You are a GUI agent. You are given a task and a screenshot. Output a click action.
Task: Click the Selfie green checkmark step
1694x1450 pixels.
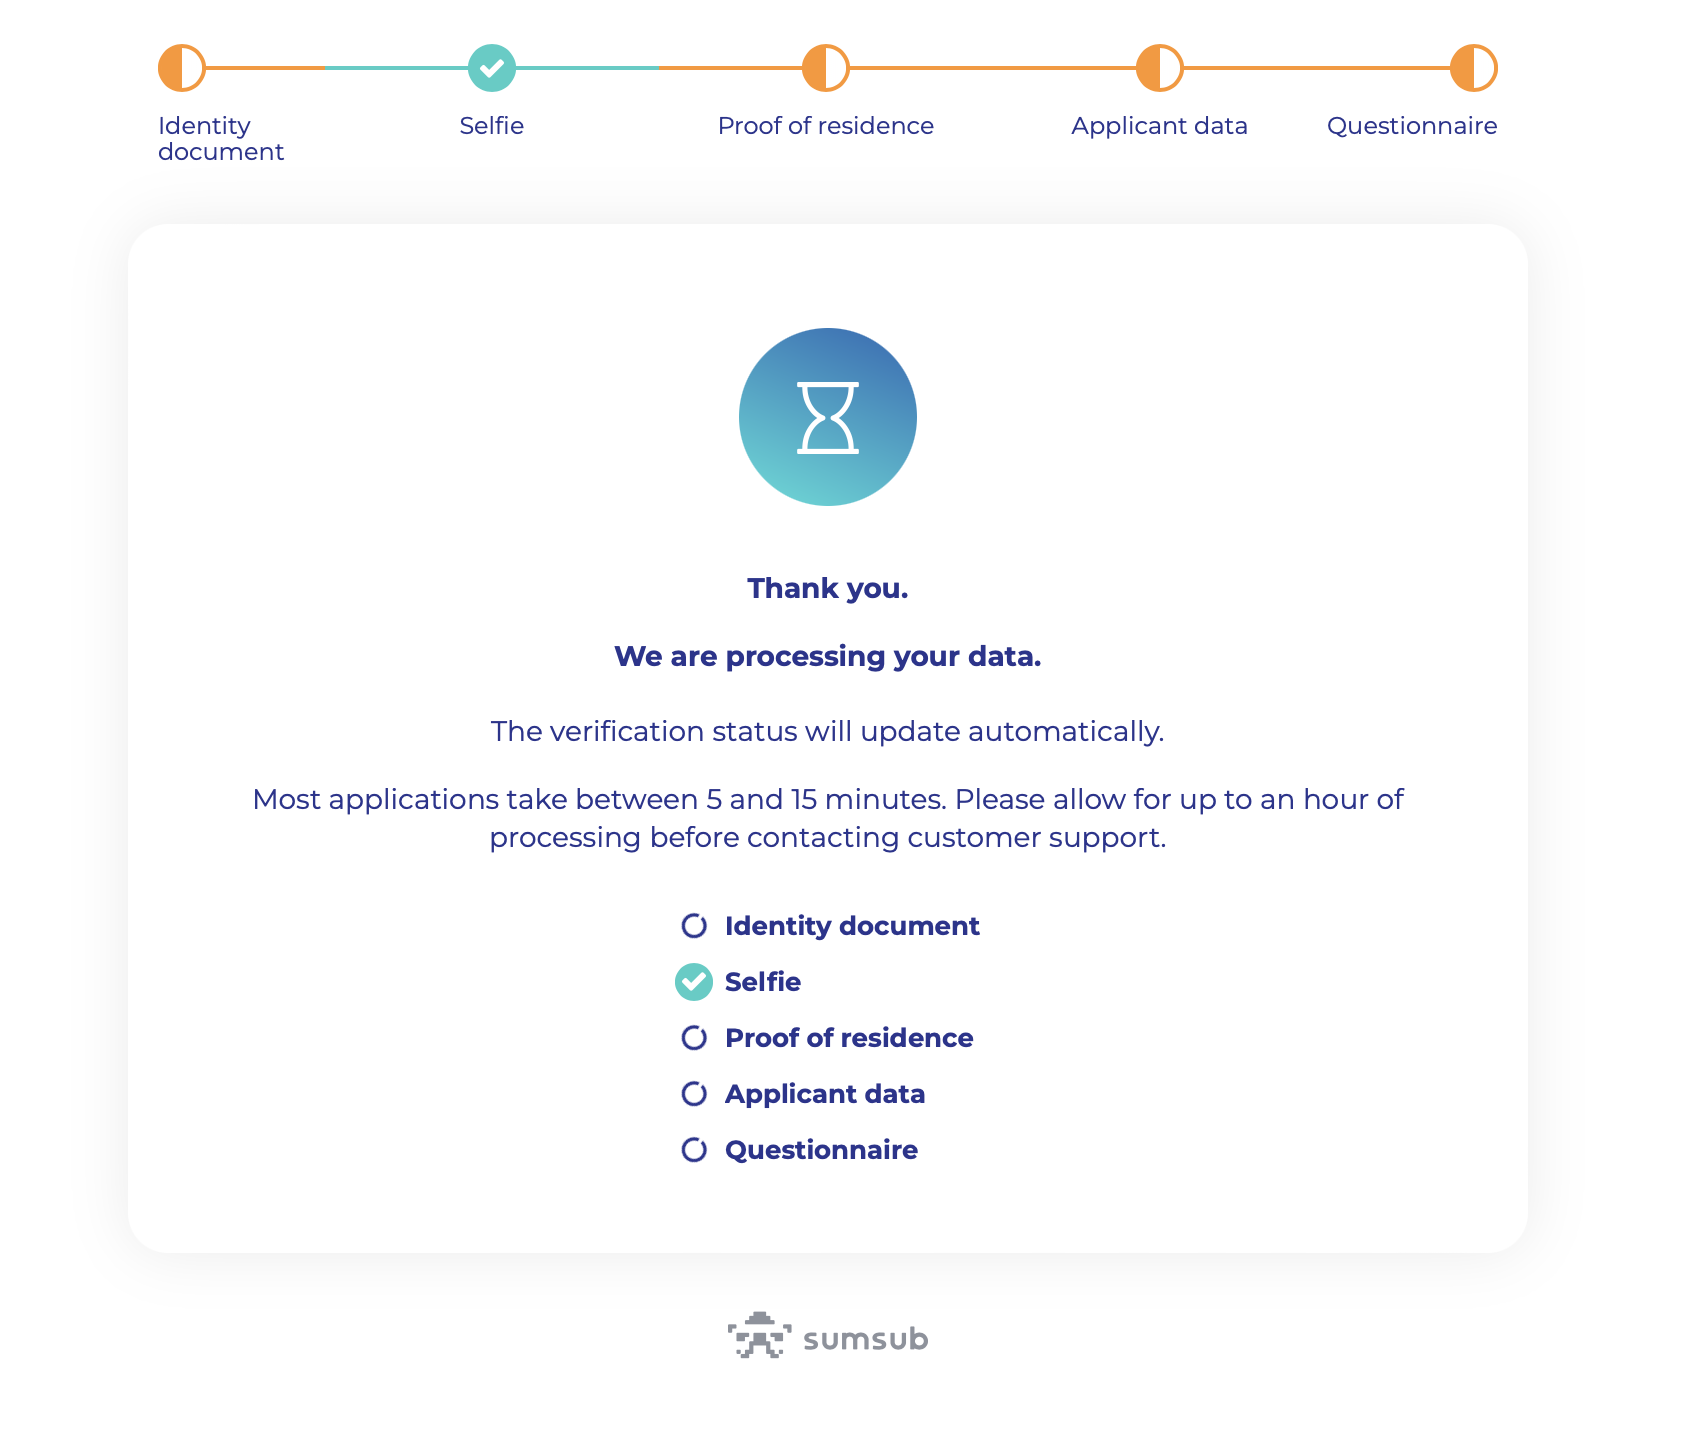coord(492,68)
